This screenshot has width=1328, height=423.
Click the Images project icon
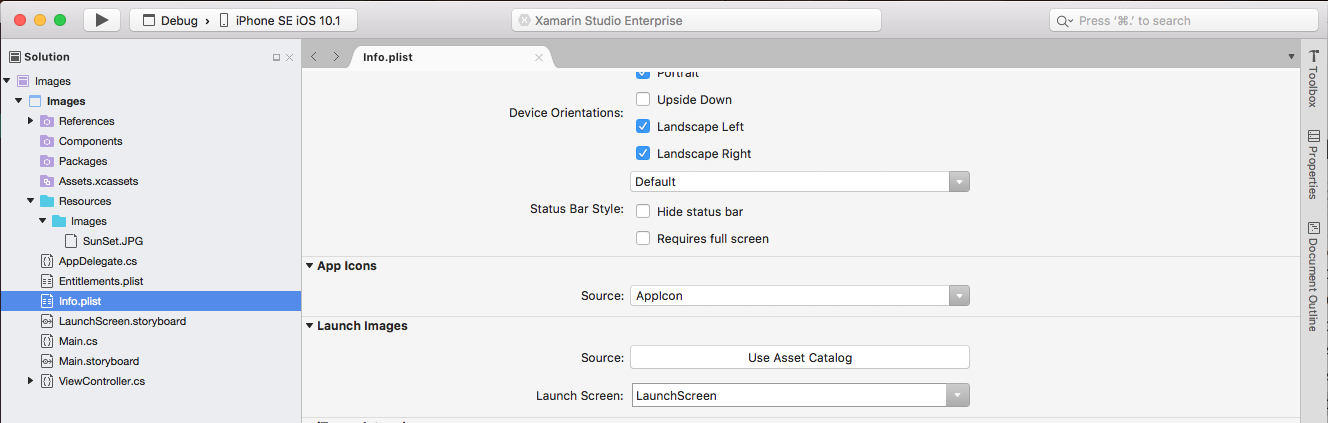pos(35,101)
